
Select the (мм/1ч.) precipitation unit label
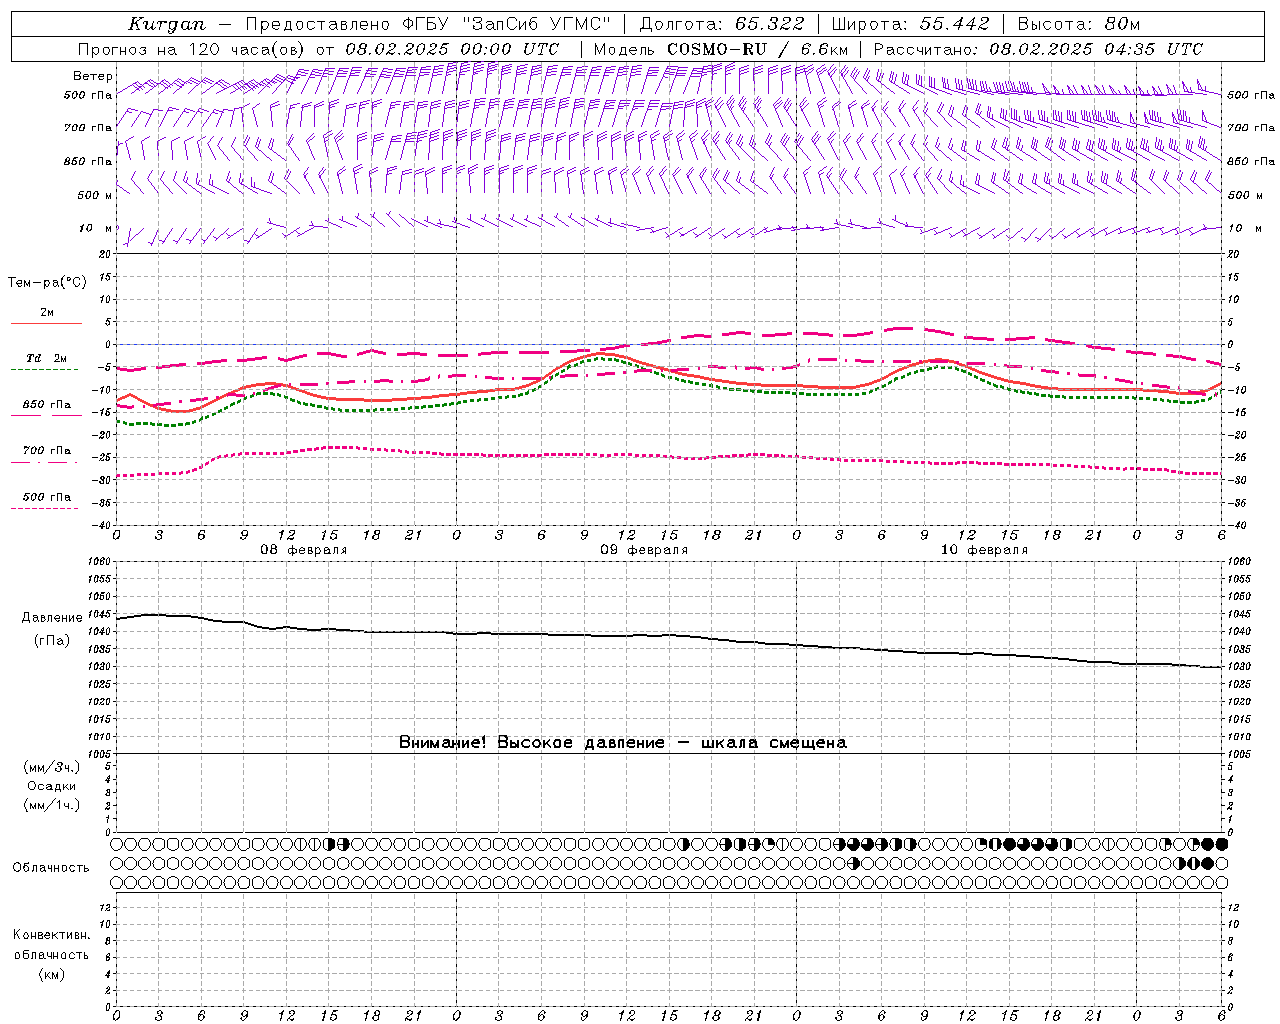coord(52,805)
